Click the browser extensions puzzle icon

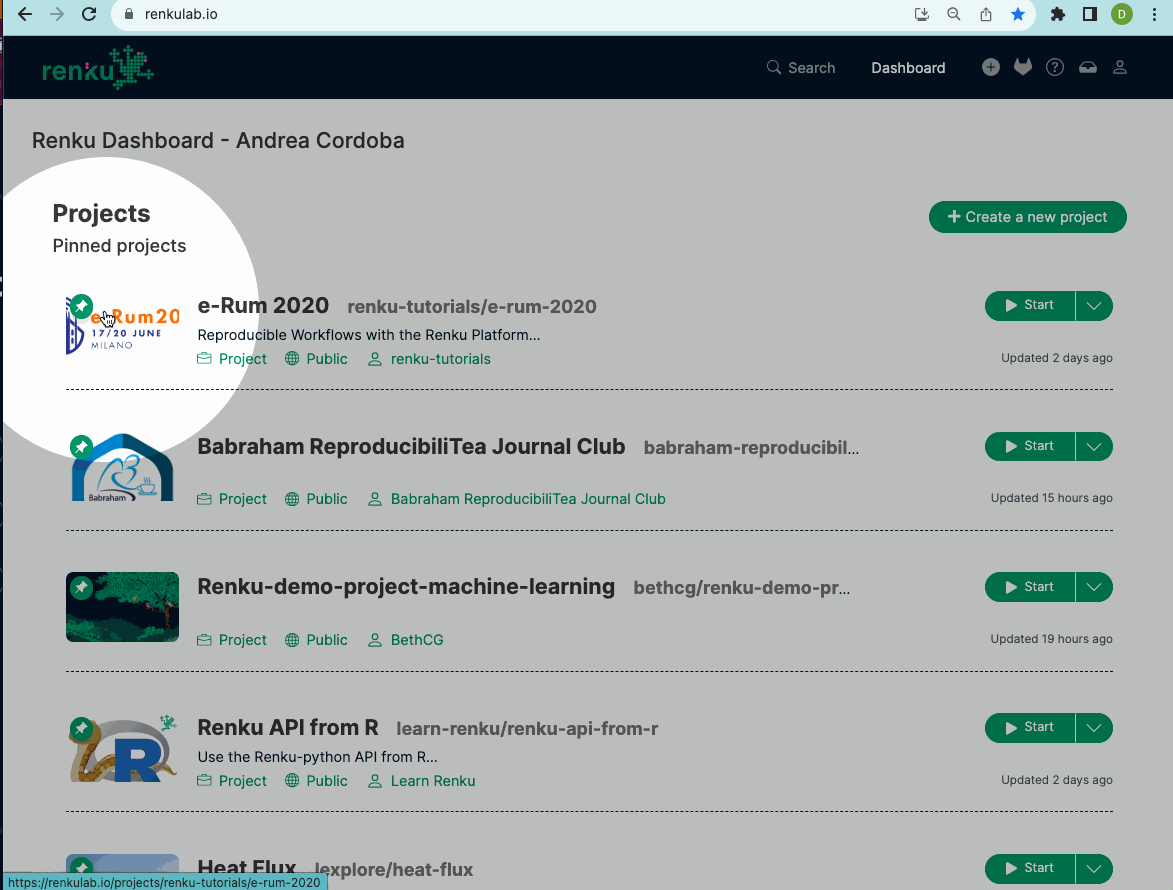tap(1057, 14)
